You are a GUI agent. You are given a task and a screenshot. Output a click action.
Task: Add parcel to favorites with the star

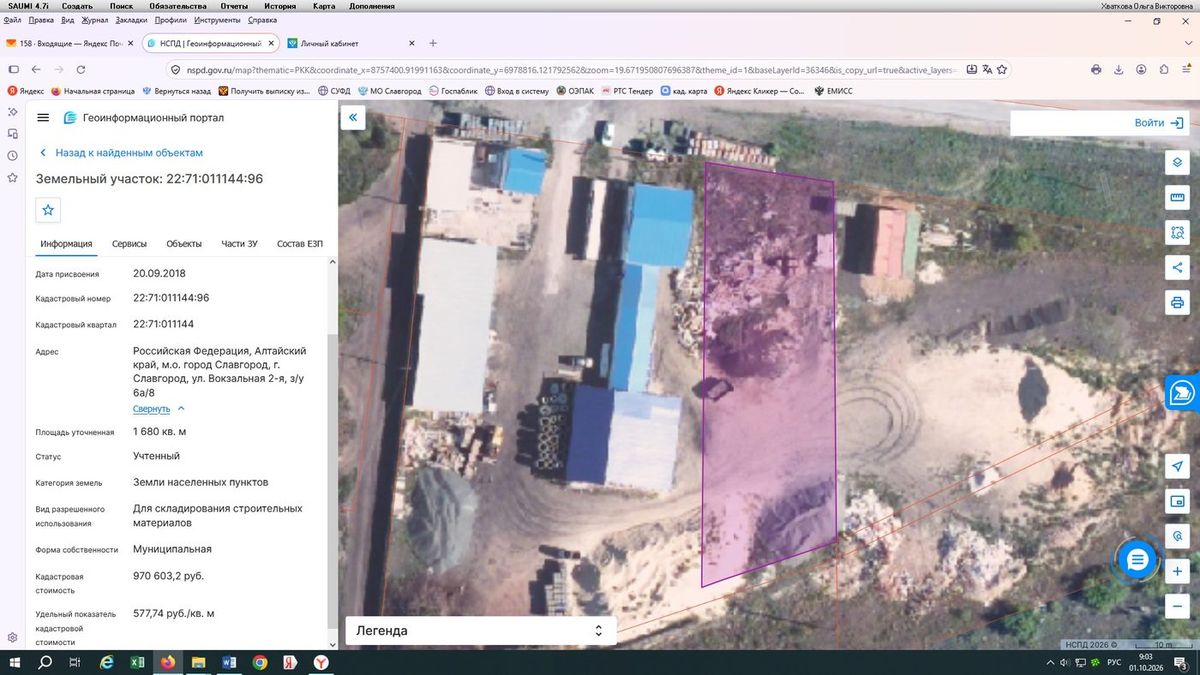[x=48, y=209]
